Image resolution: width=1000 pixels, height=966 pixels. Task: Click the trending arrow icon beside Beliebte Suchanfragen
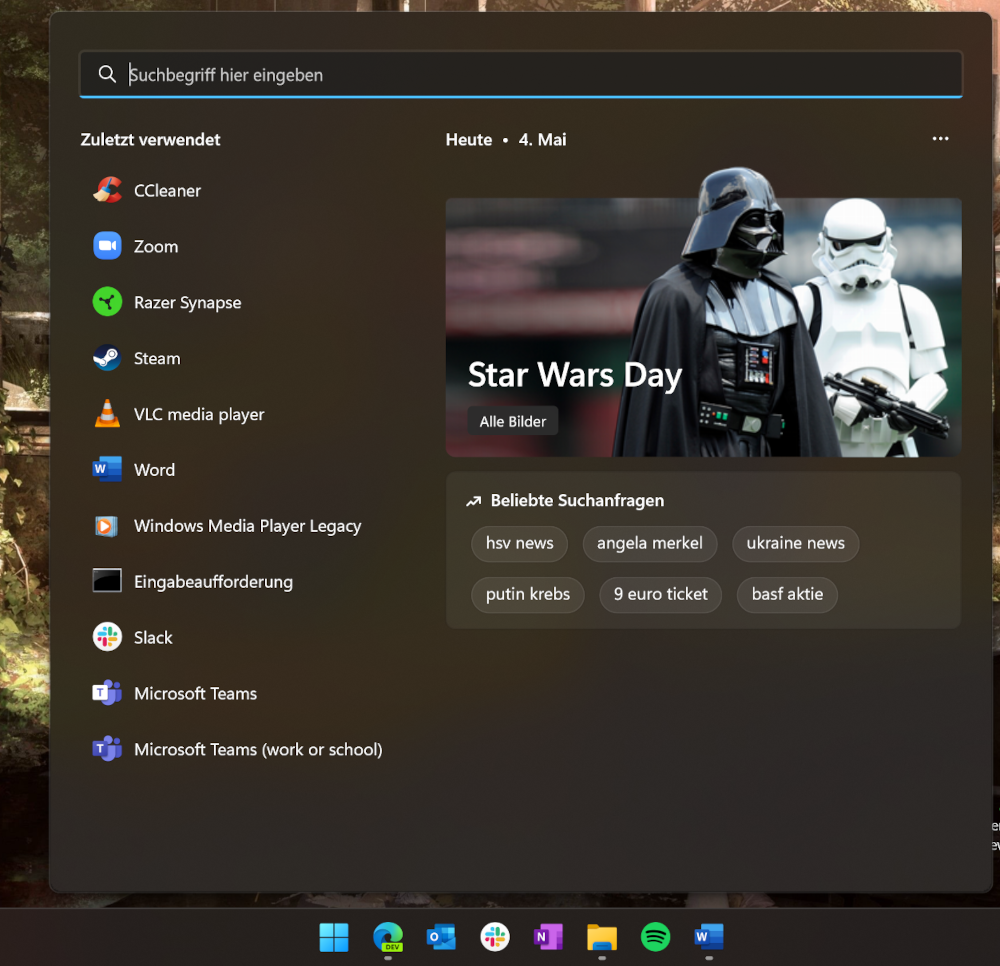click(x=473, y=501)
